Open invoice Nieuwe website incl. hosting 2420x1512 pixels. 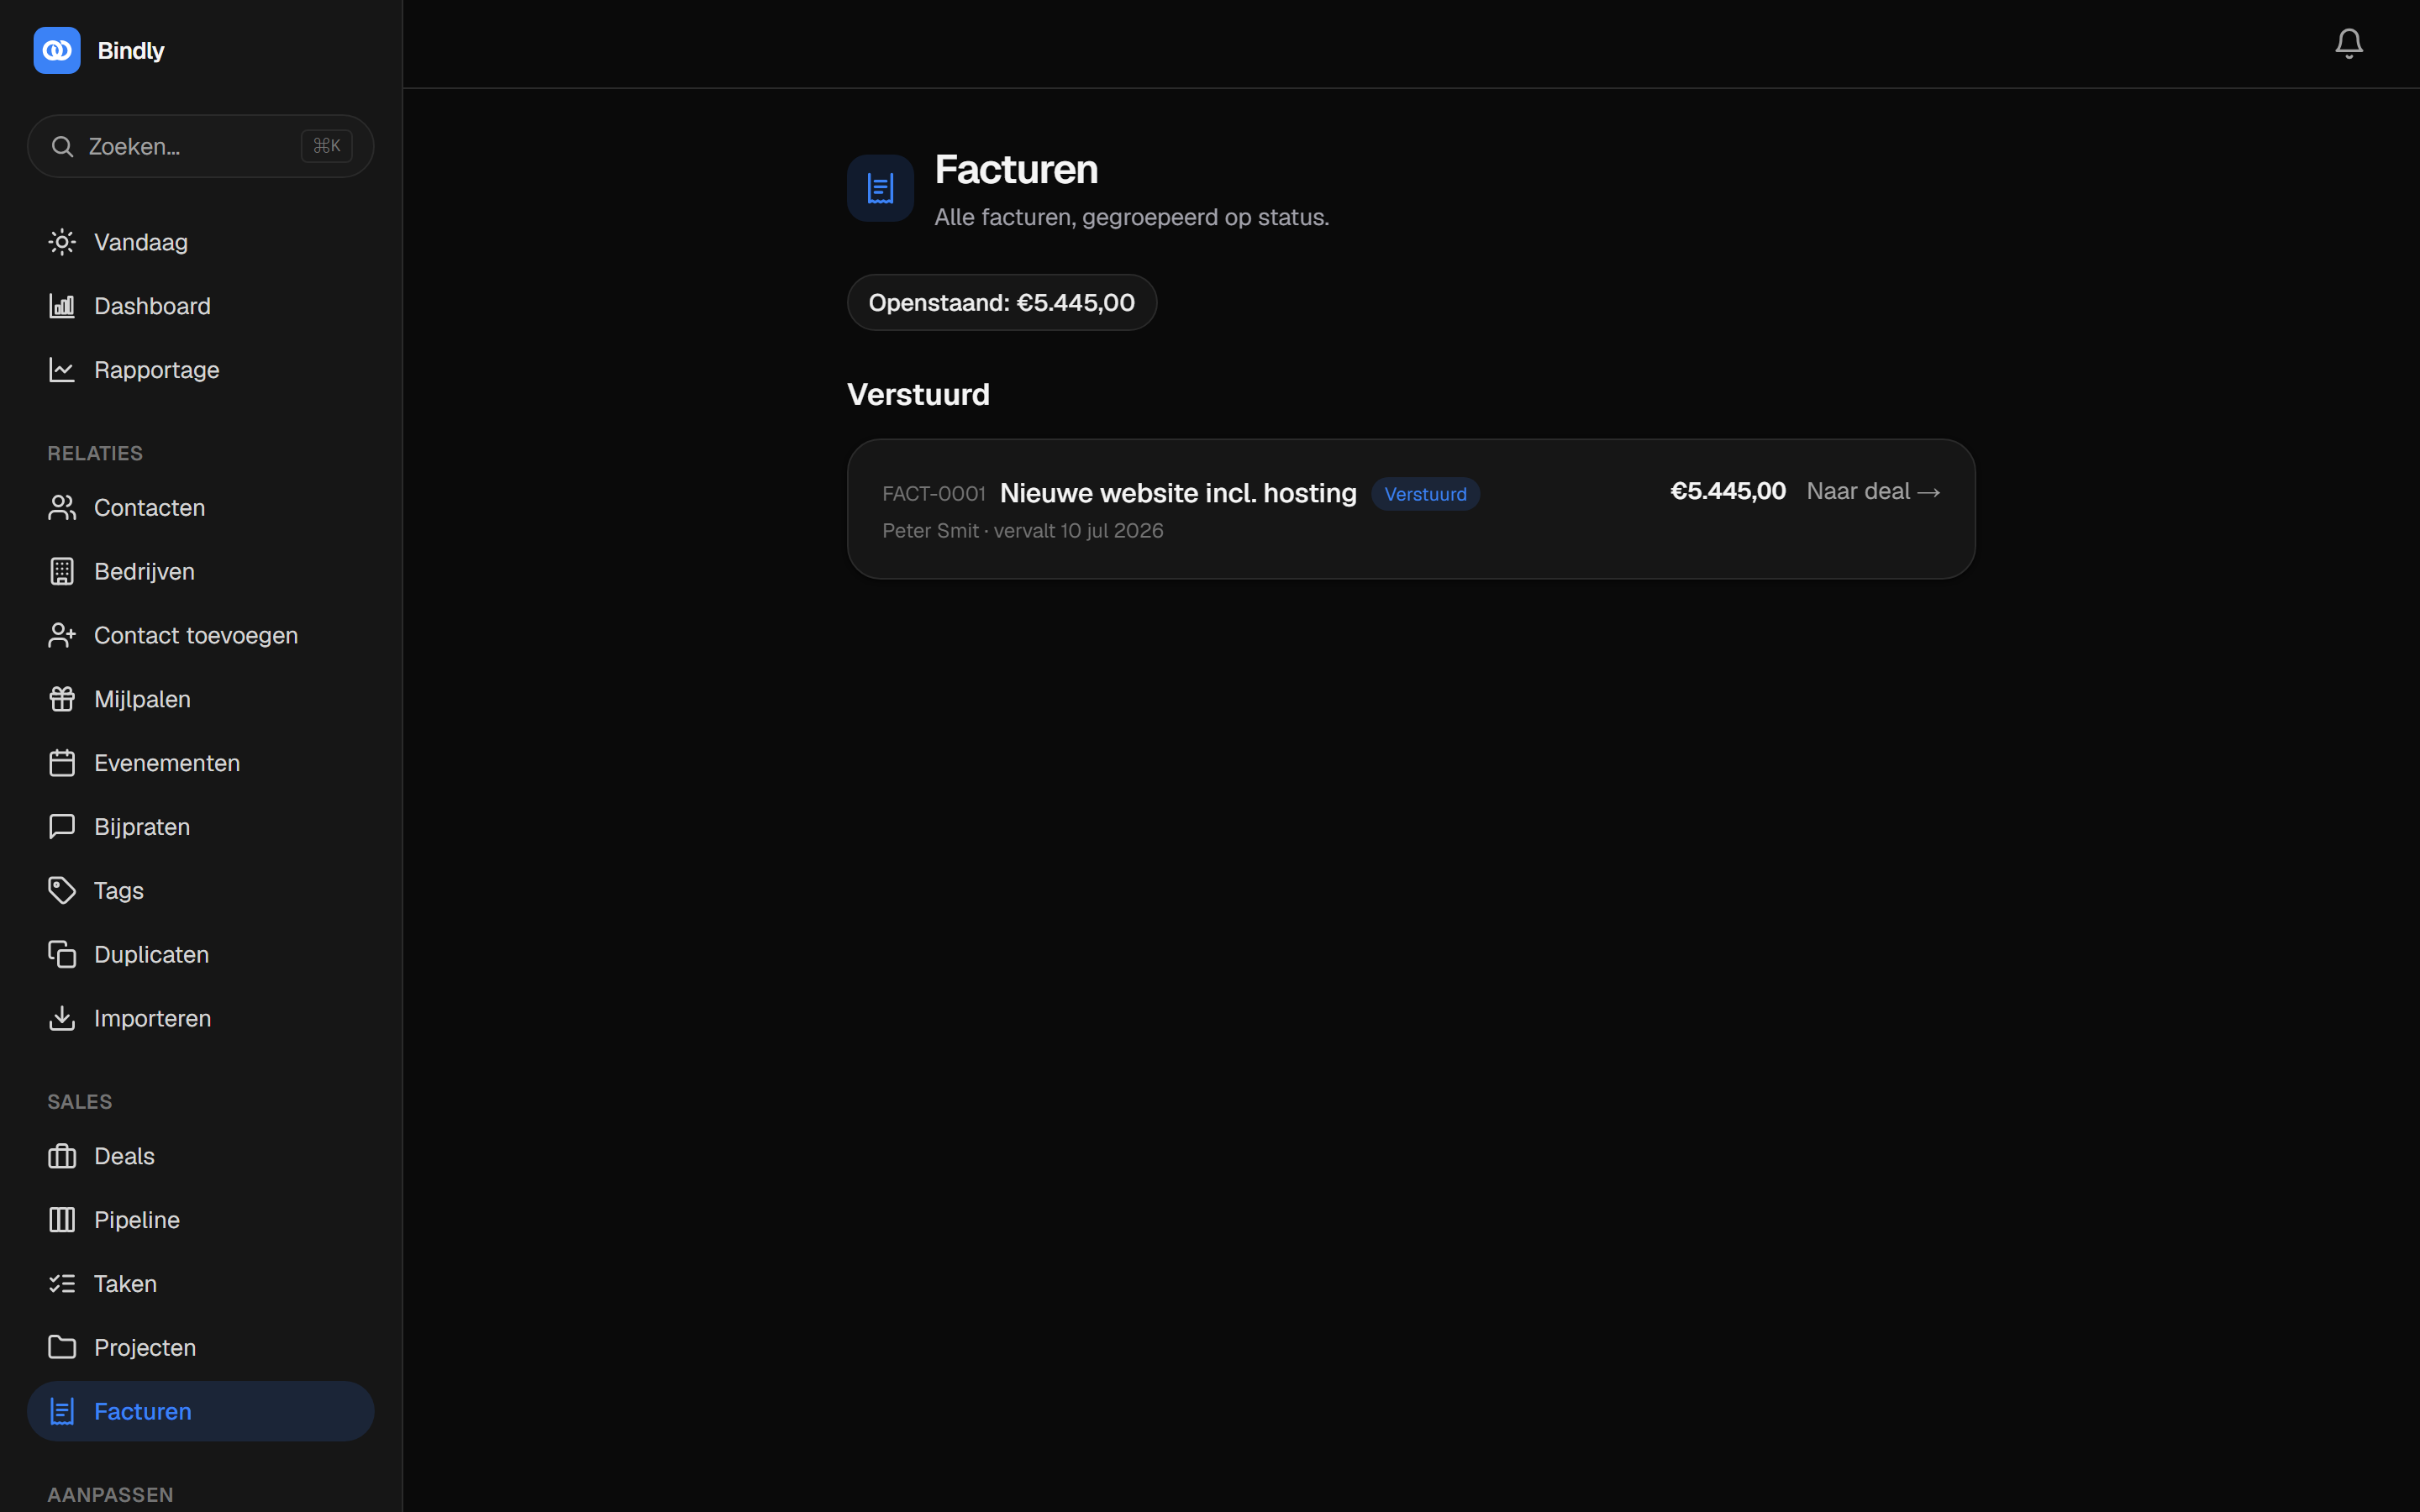[x=1178, y=493]
